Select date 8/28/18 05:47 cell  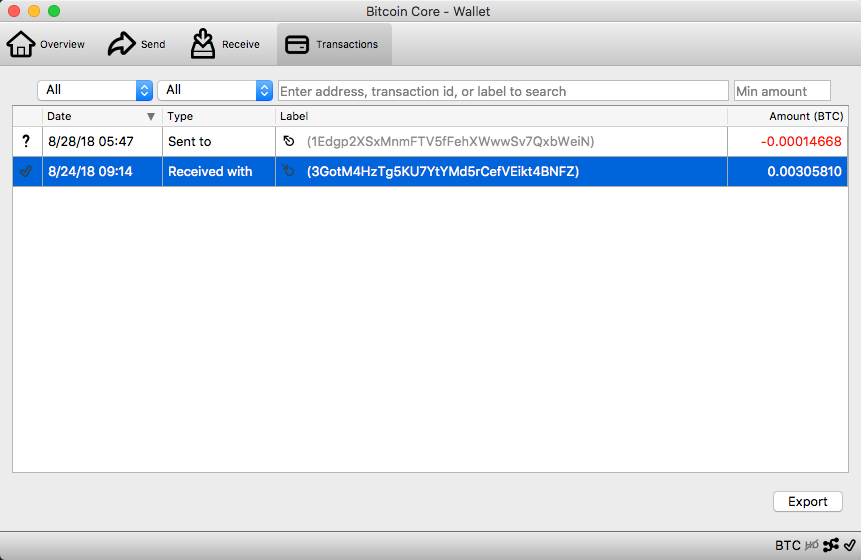point(102,142)
